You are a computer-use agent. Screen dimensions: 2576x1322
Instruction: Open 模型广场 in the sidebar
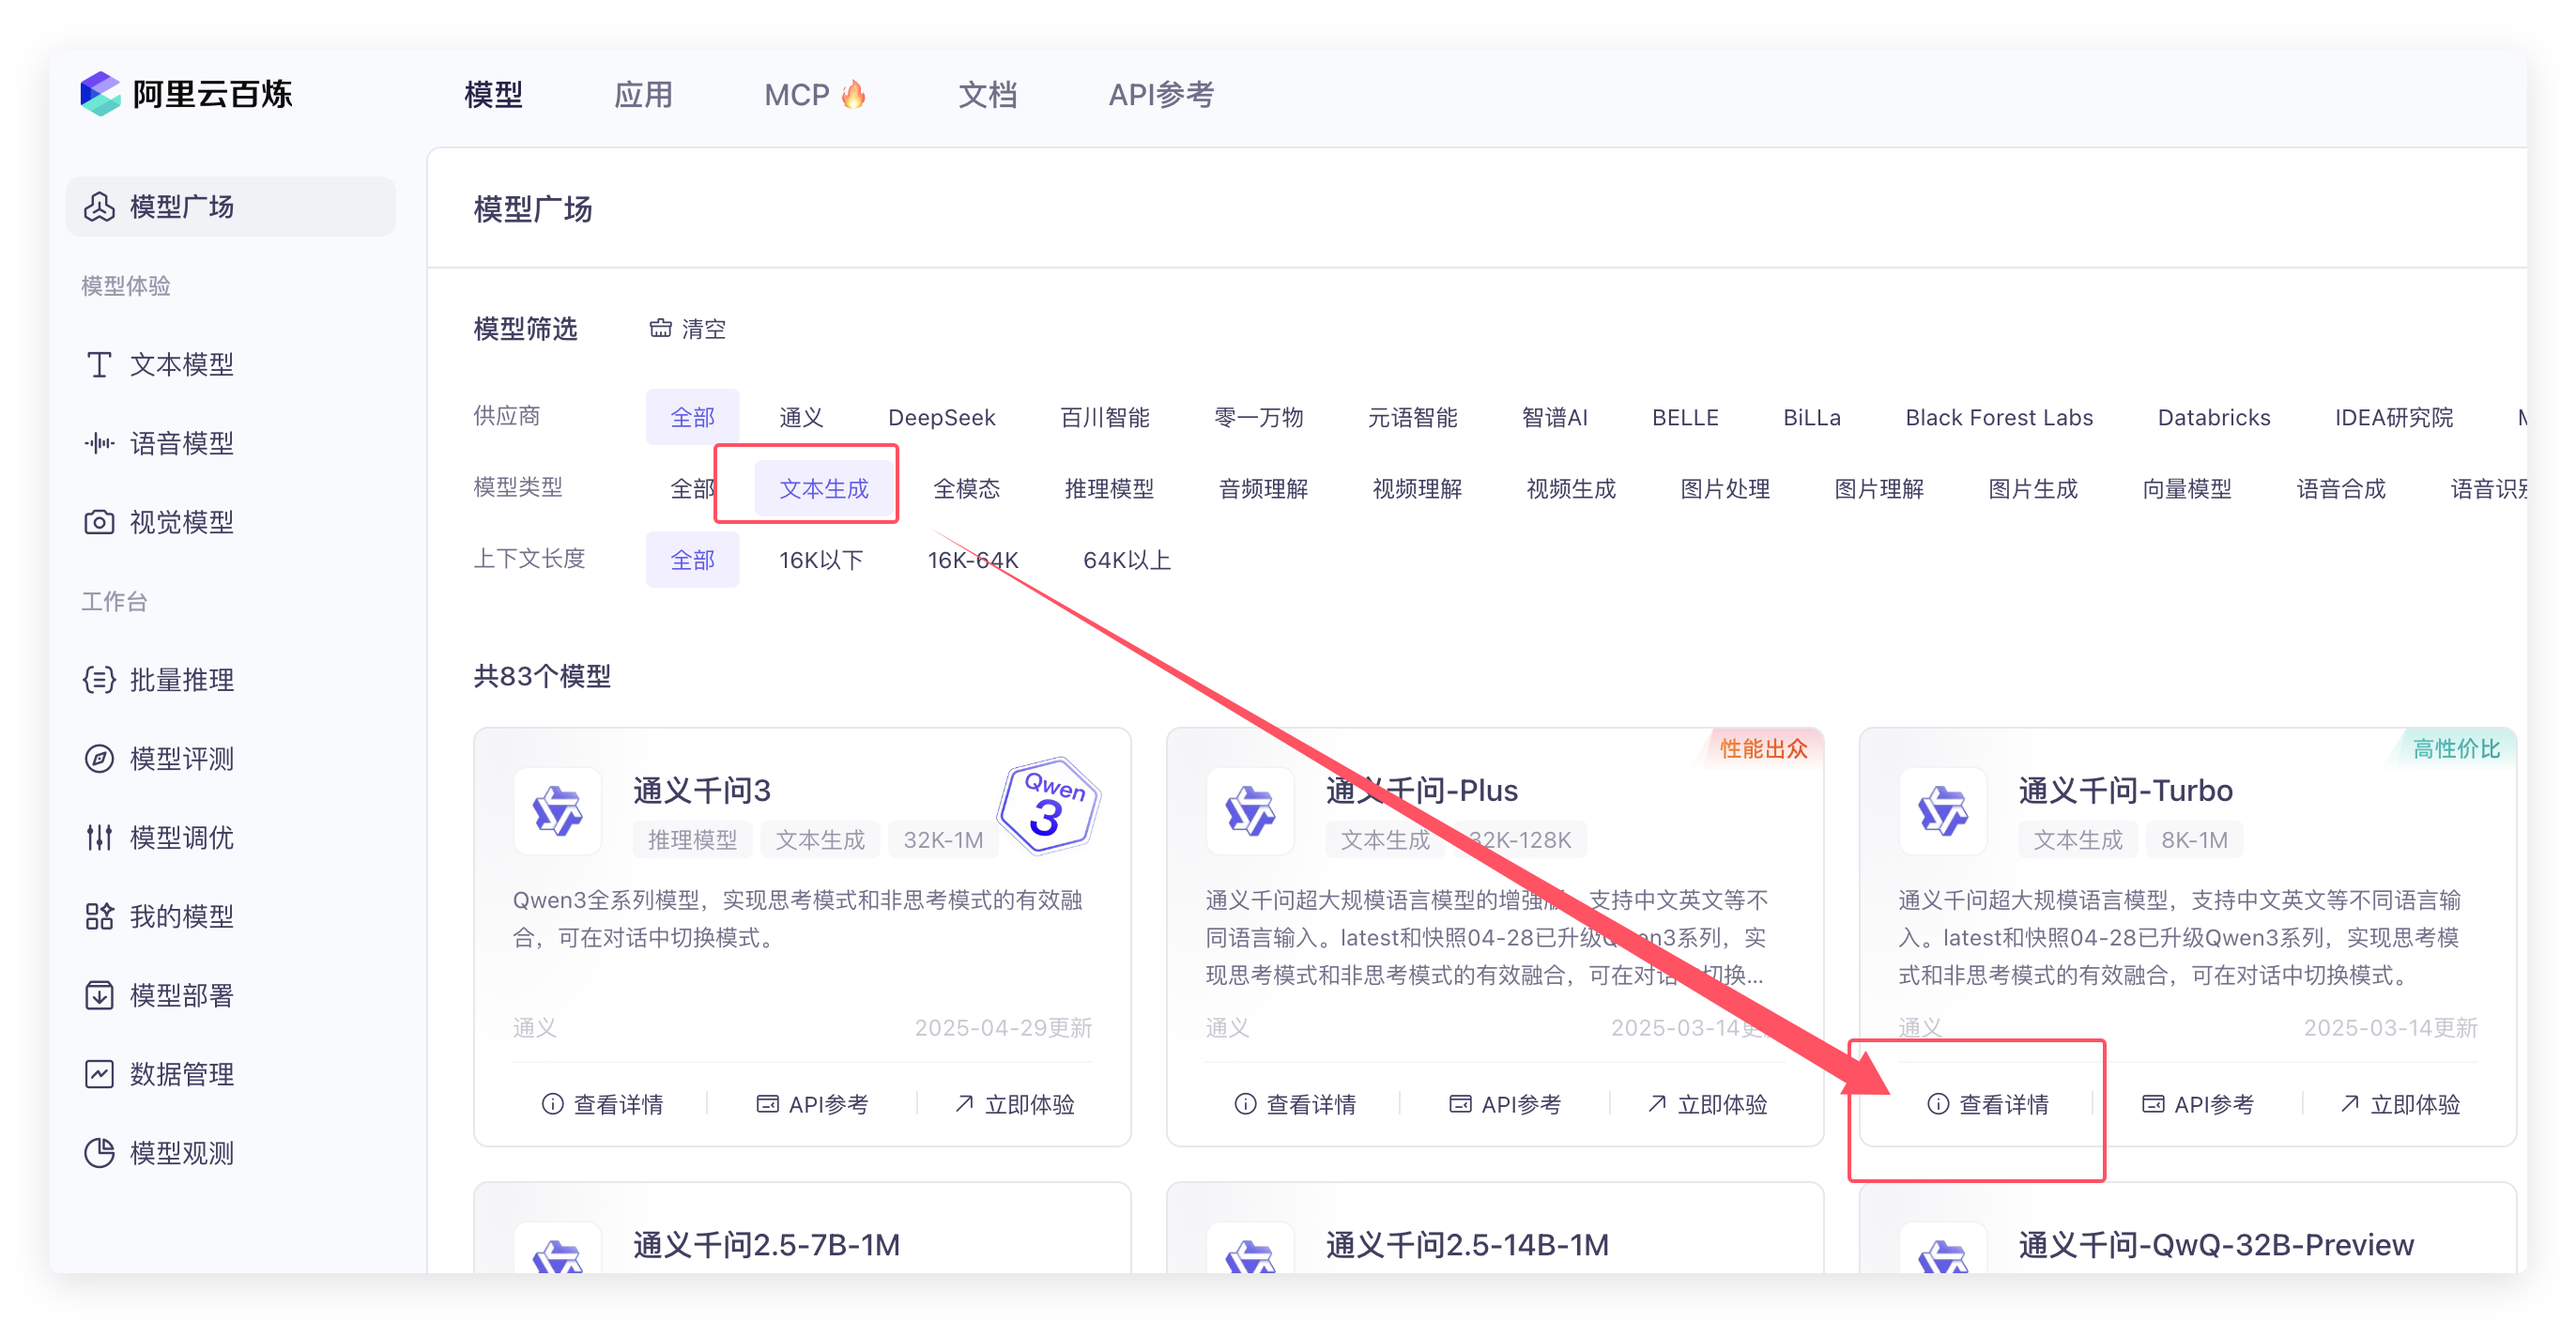(230, 207)
